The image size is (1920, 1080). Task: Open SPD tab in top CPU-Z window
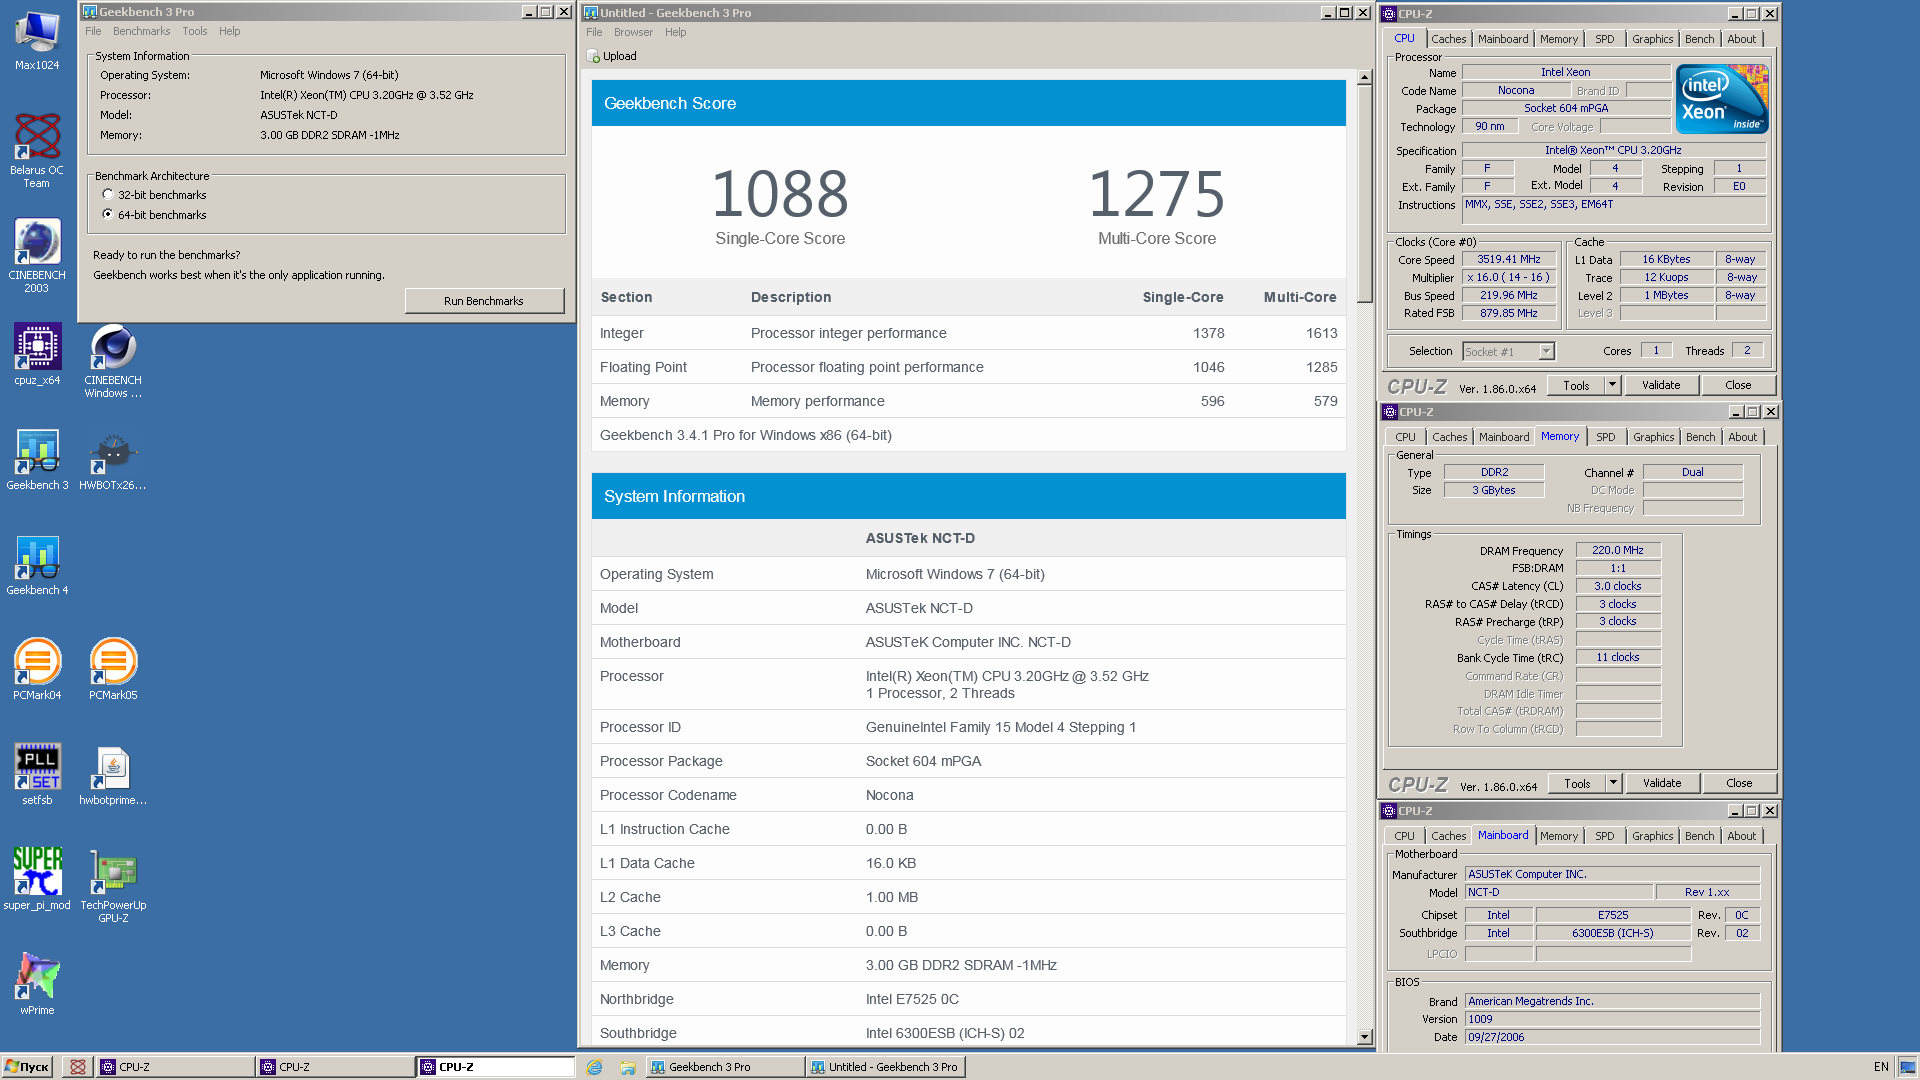pyautogui.click(x=1604, y=39)
